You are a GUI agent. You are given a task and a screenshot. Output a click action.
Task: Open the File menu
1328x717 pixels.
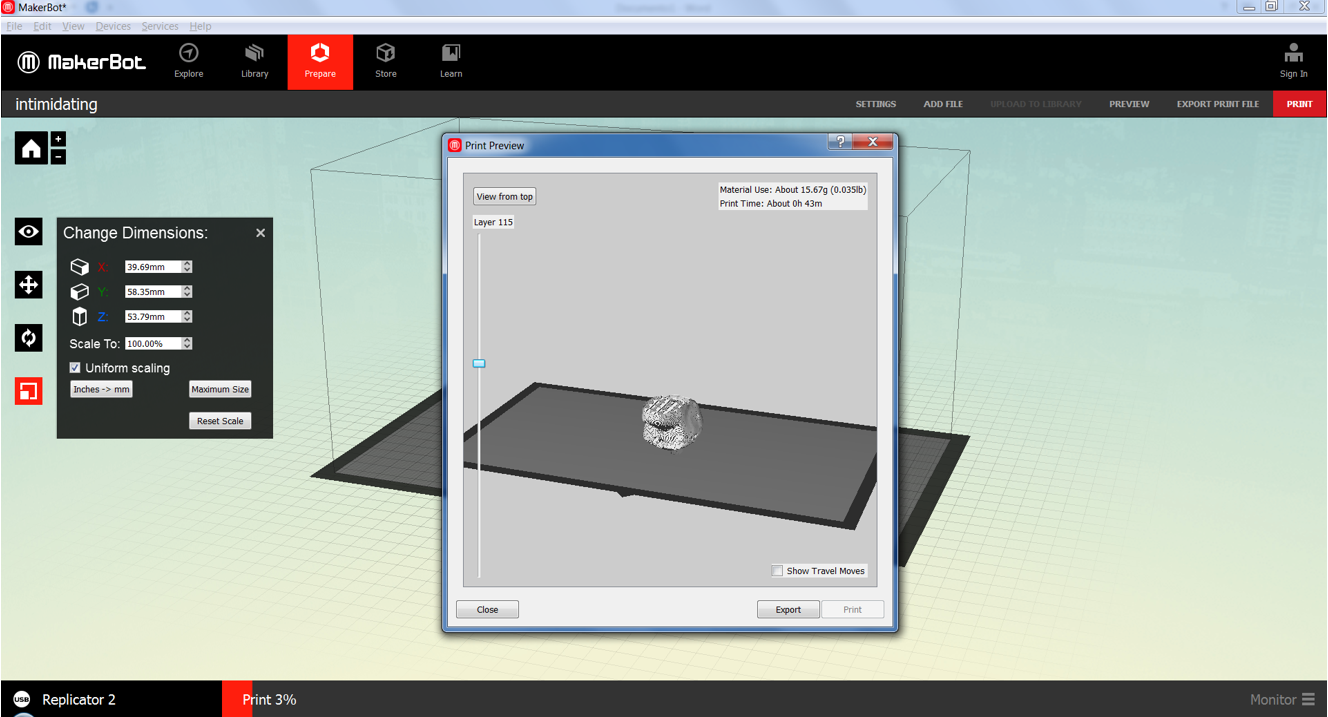14,26
